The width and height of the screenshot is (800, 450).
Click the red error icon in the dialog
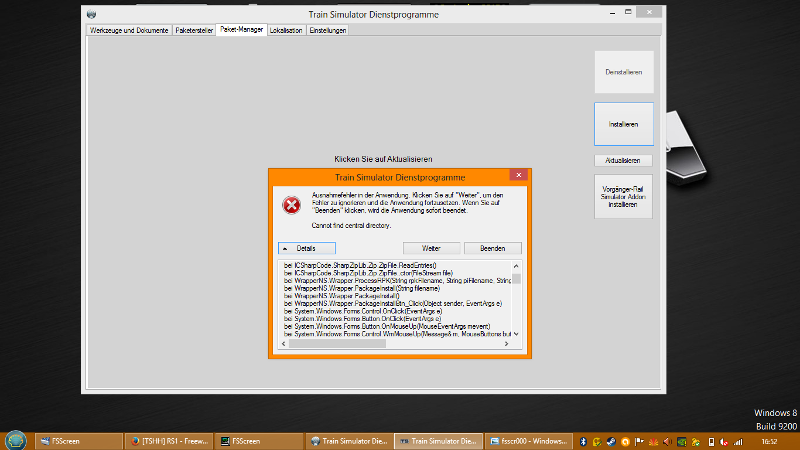coord(291,205)
